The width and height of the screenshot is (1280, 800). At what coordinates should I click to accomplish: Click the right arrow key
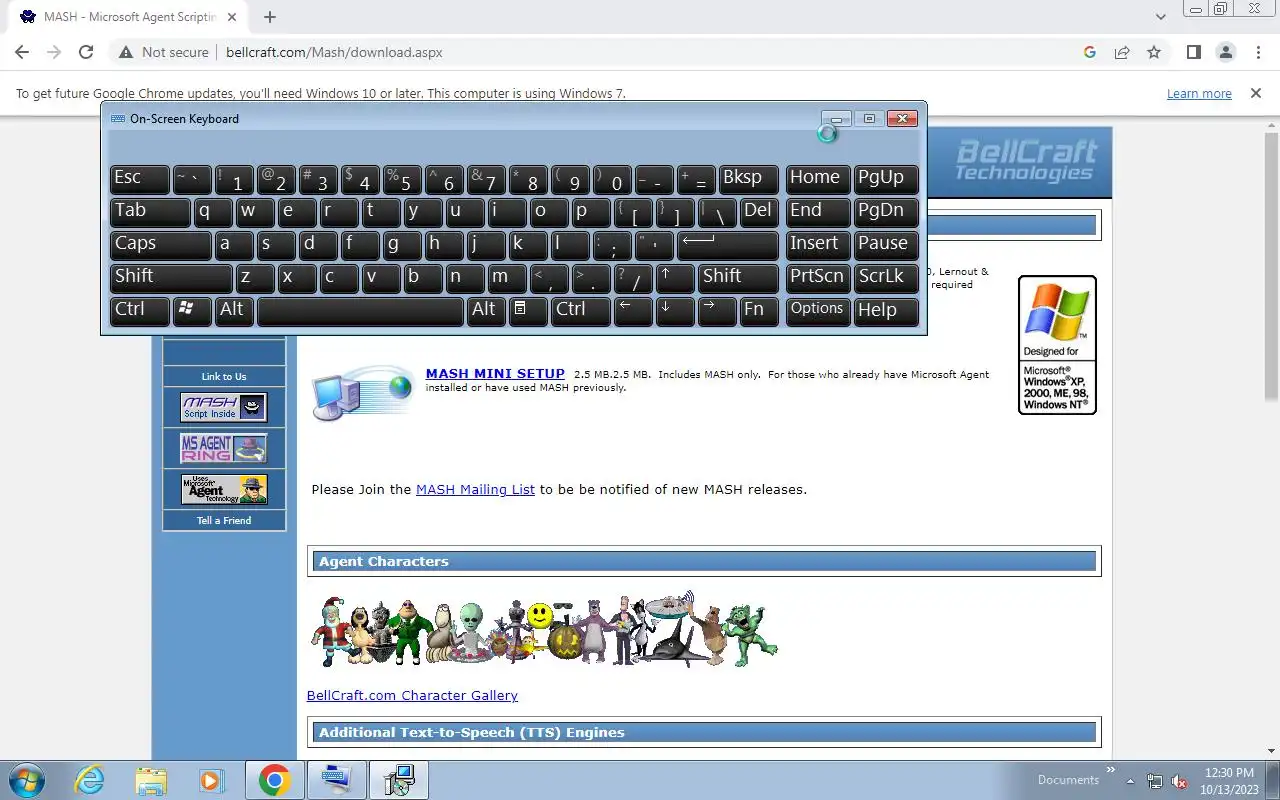[x=717, y=311]
